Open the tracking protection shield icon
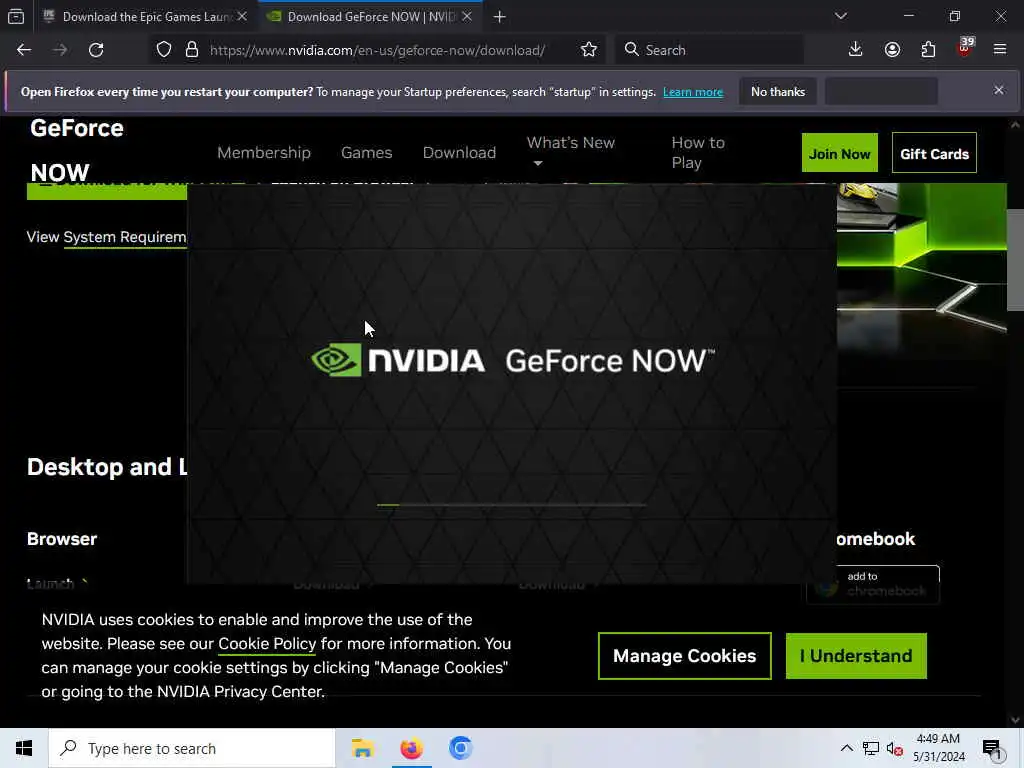 coord(164,50)
